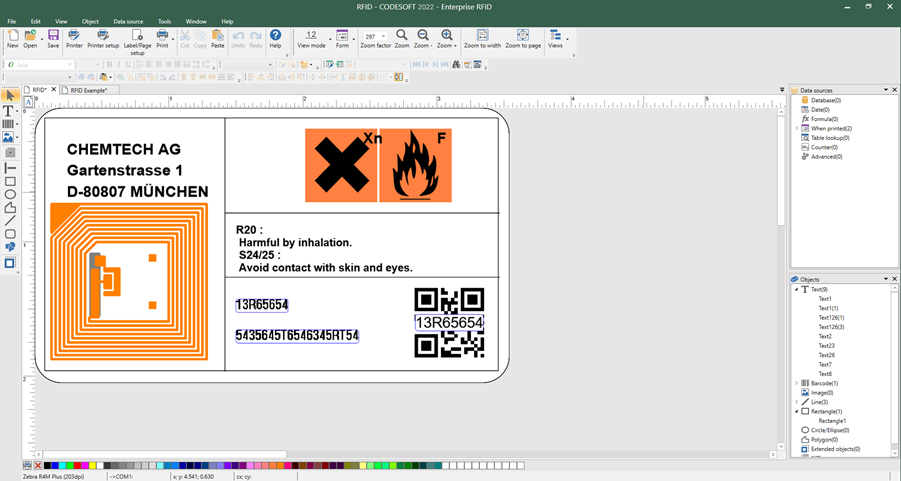The width and height of the screenshot is (901, 481).
Task: Click Zoom out (Zoom -)
Action: [x=422, y=39]
